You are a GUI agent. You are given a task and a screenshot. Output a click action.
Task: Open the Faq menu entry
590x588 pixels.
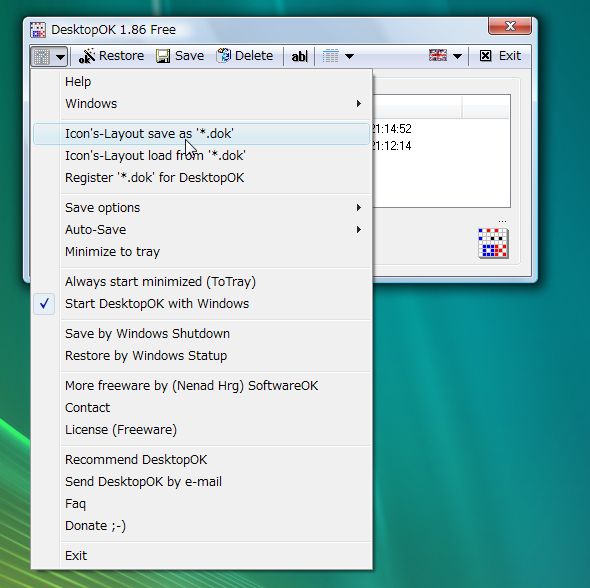click(x=202, y=504)
